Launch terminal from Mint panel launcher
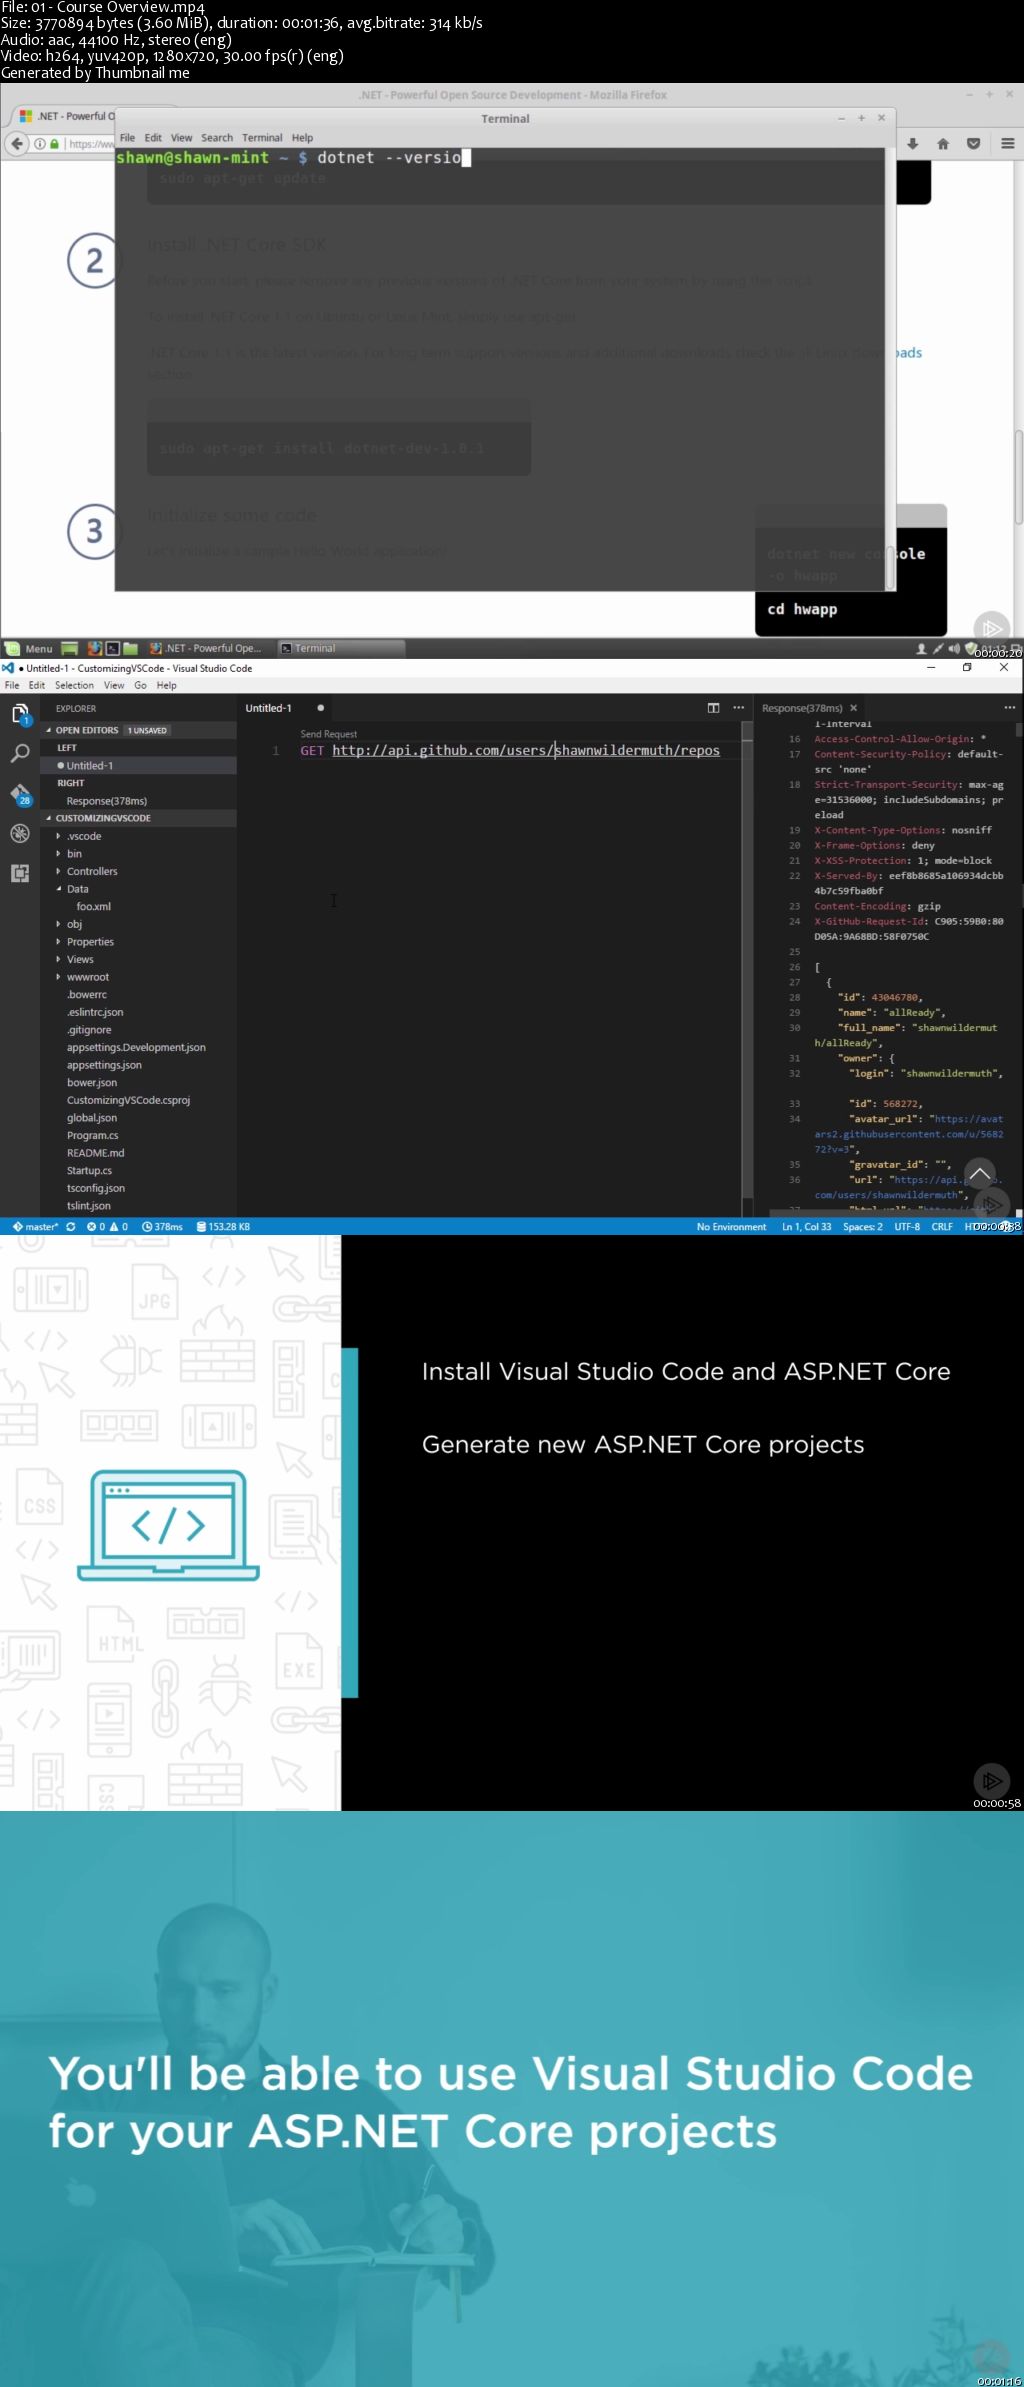The image size is (1024, 2387). (x=113, y=648)
